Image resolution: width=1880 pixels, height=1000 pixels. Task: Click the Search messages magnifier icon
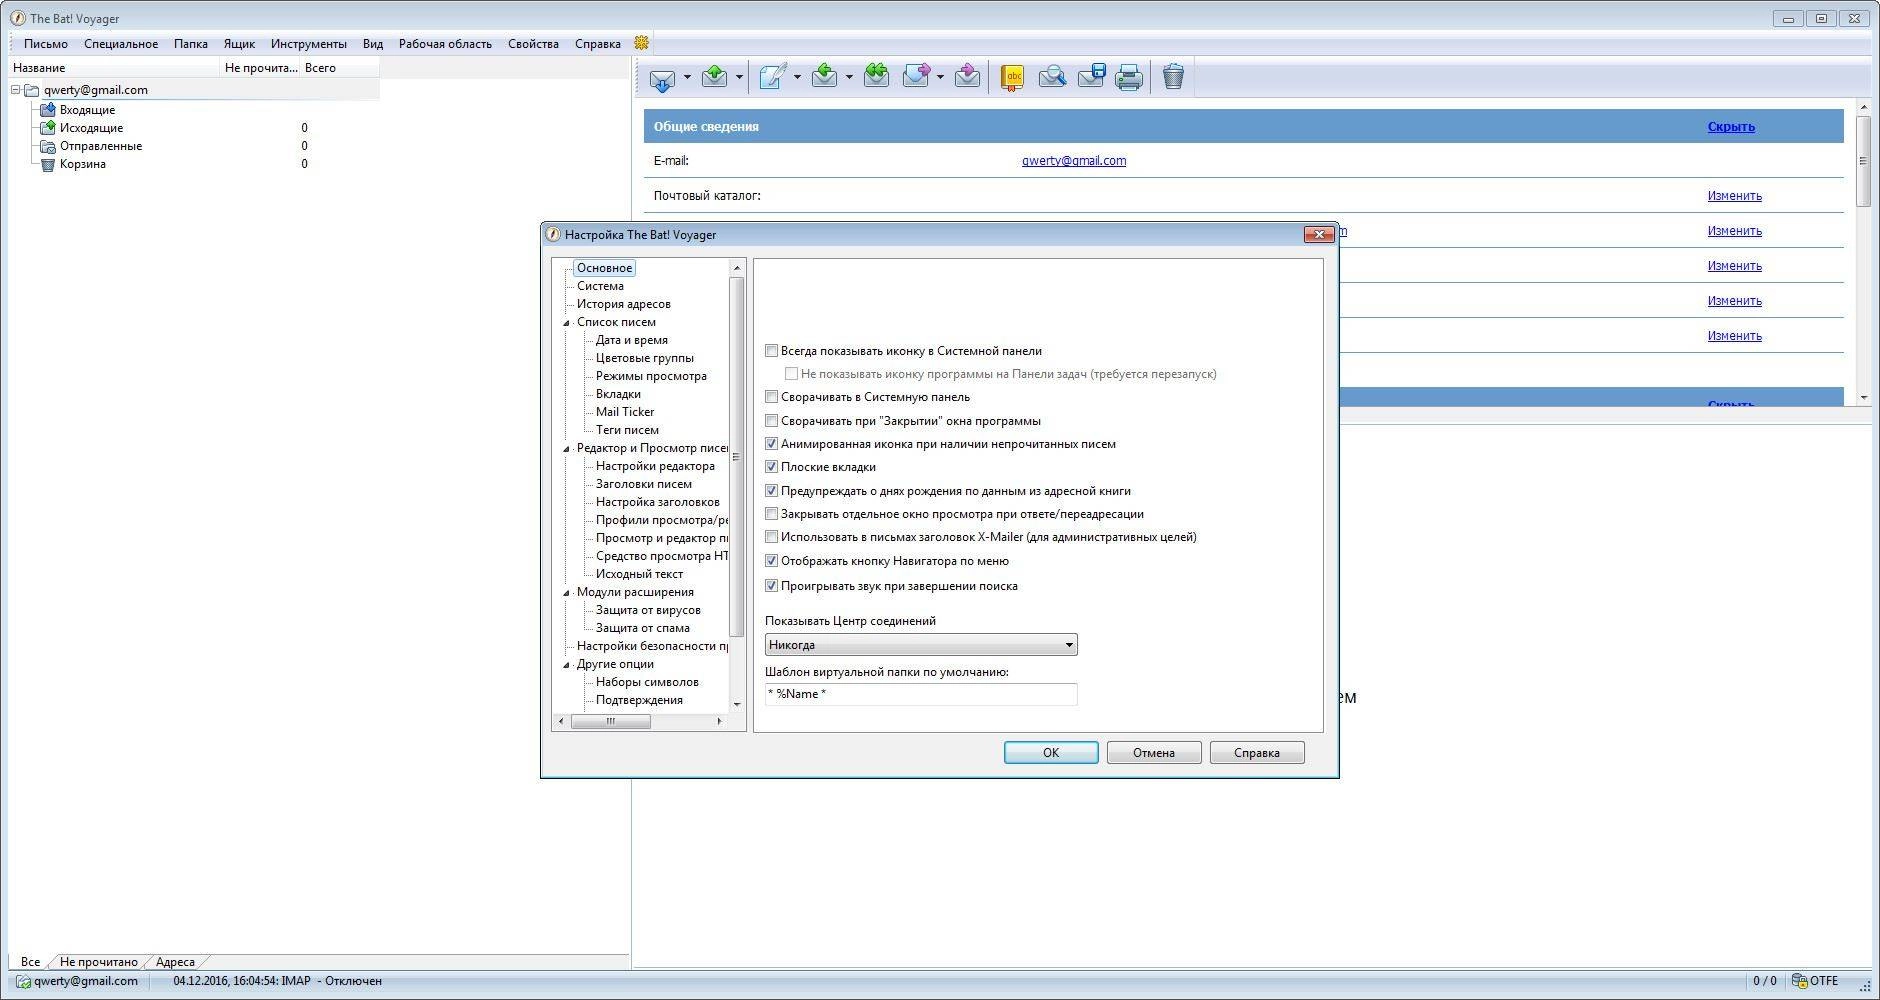1051,77
